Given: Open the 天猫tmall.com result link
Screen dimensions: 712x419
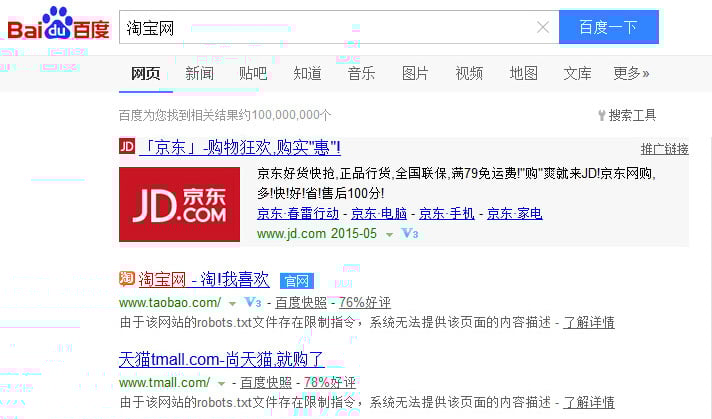Looking at the screenshot, I should pos(221,360).
